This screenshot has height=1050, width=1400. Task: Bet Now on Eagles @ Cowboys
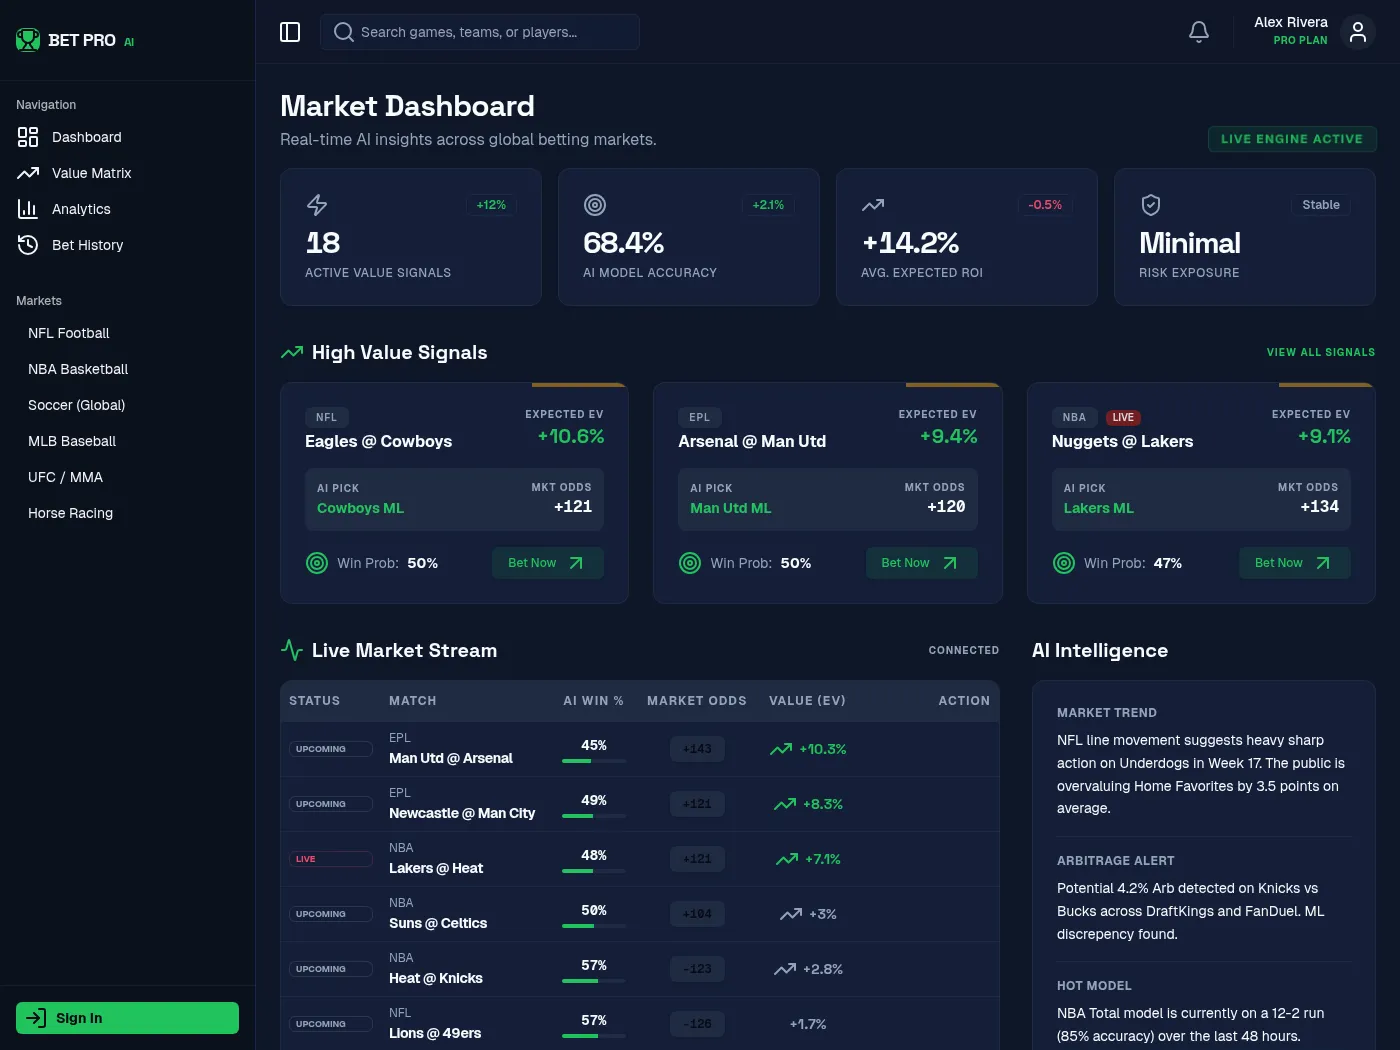(x=547, y=563)
